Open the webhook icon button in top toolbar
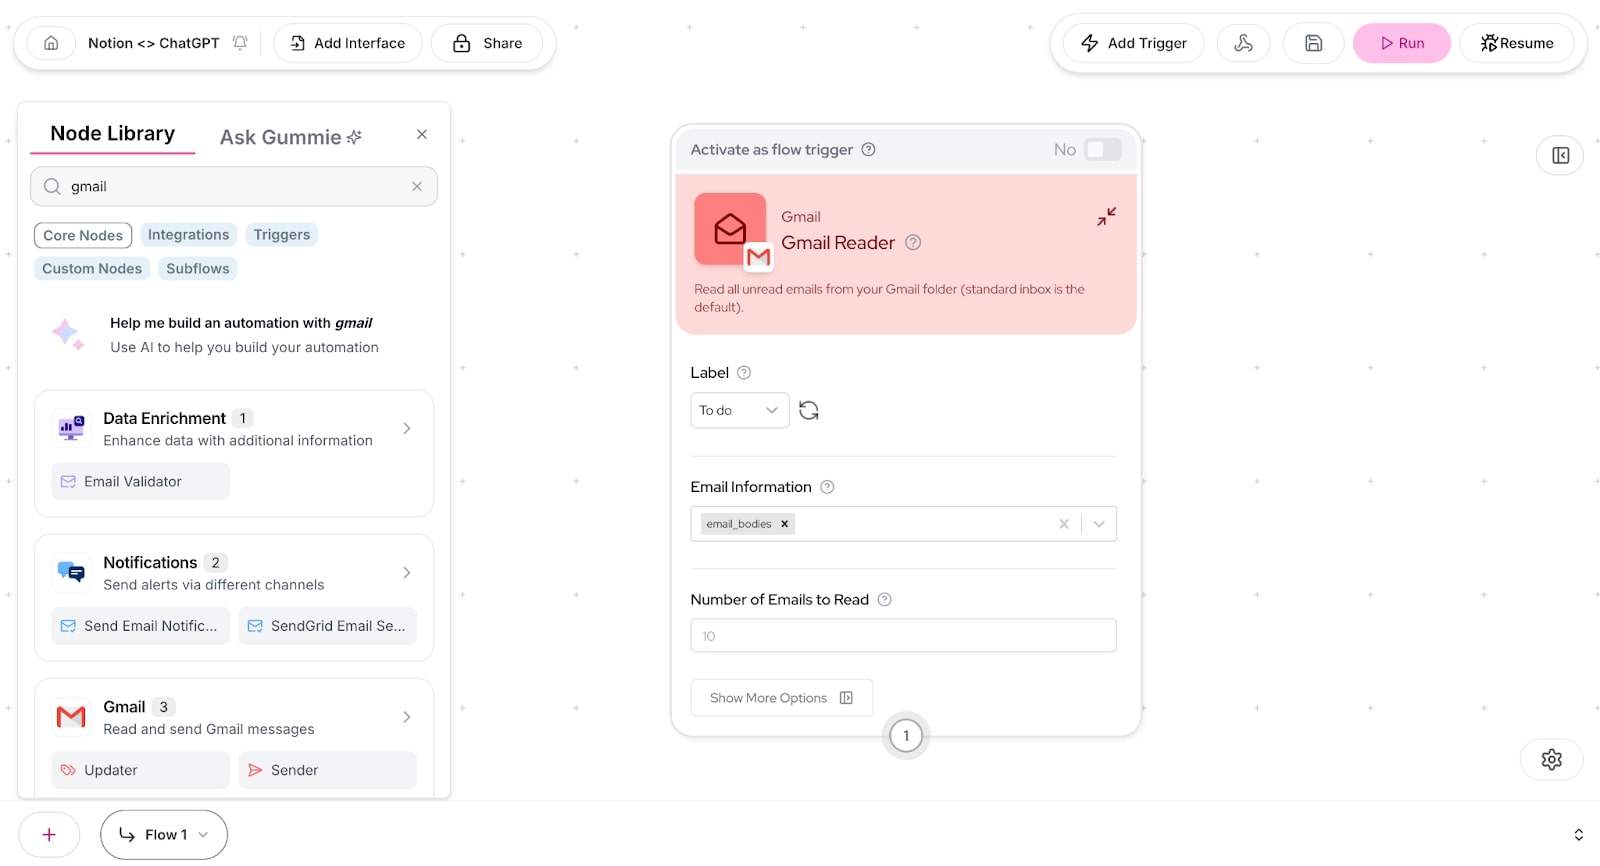Screen dimensions: 1600x866 [x=1243, y=43]
